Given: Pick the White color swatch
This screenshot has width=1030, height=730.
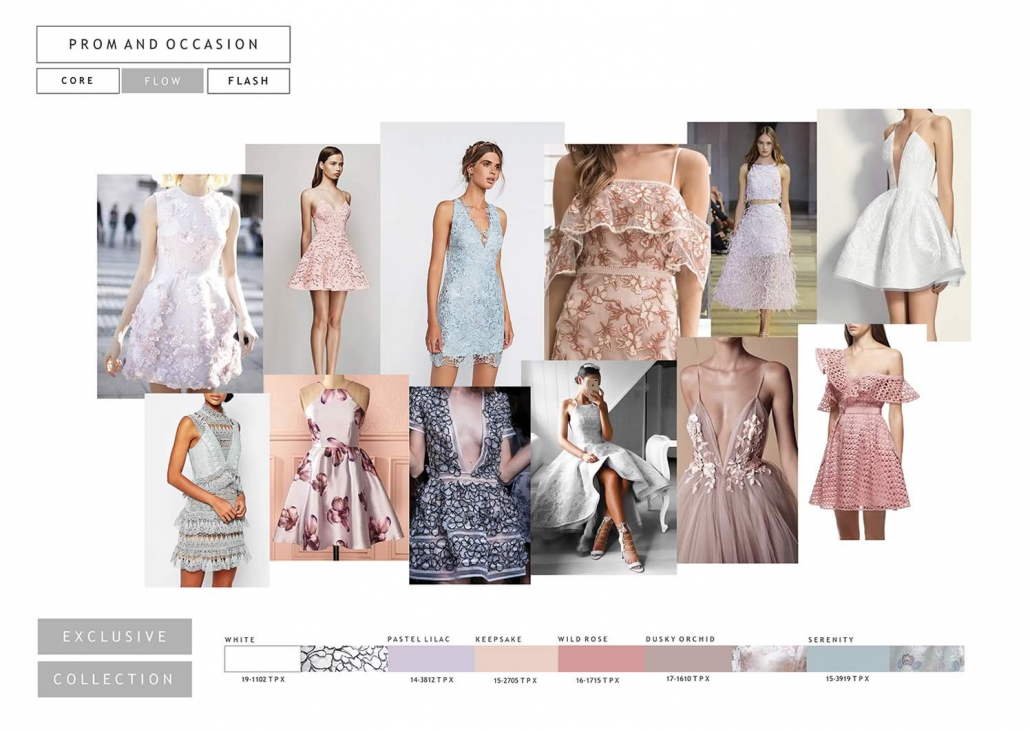Looking at the screenshot, I should pyautogui.click(x=262, y=658).
